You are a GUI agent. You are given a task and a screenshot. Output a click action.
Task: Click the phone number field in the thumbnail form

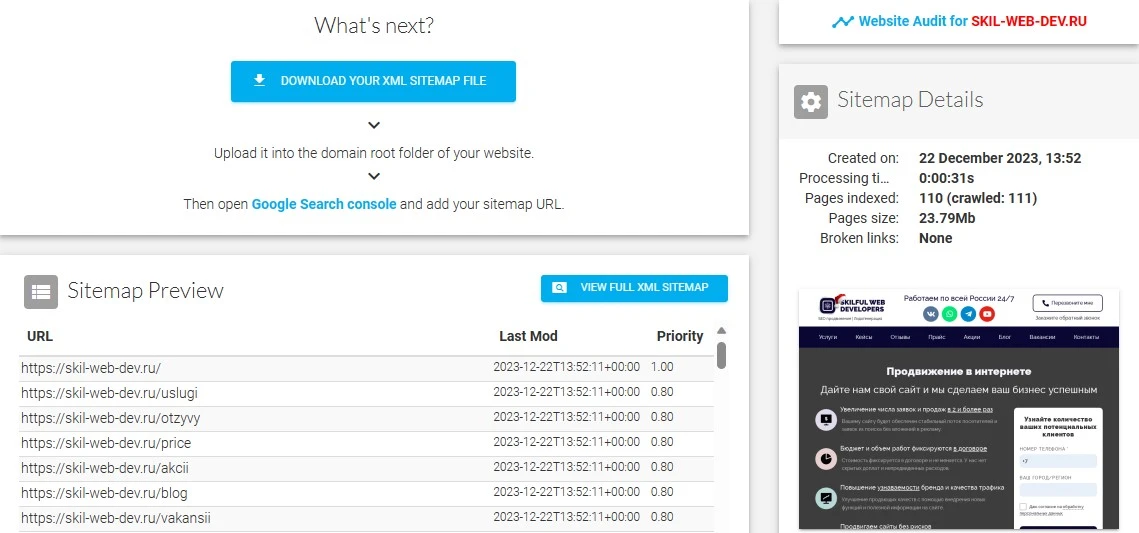(x=1058, y=461)
